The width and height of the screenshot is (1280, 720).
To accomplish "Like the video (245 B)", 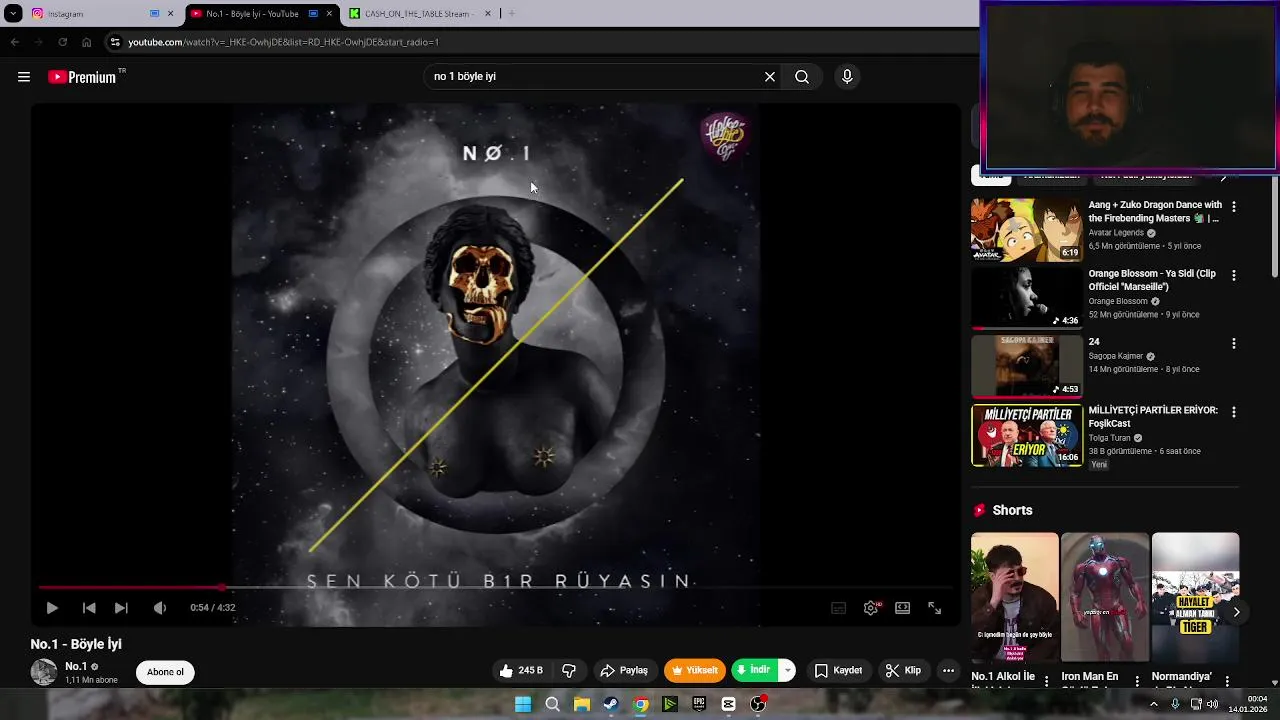I will [x=522, y=671].
